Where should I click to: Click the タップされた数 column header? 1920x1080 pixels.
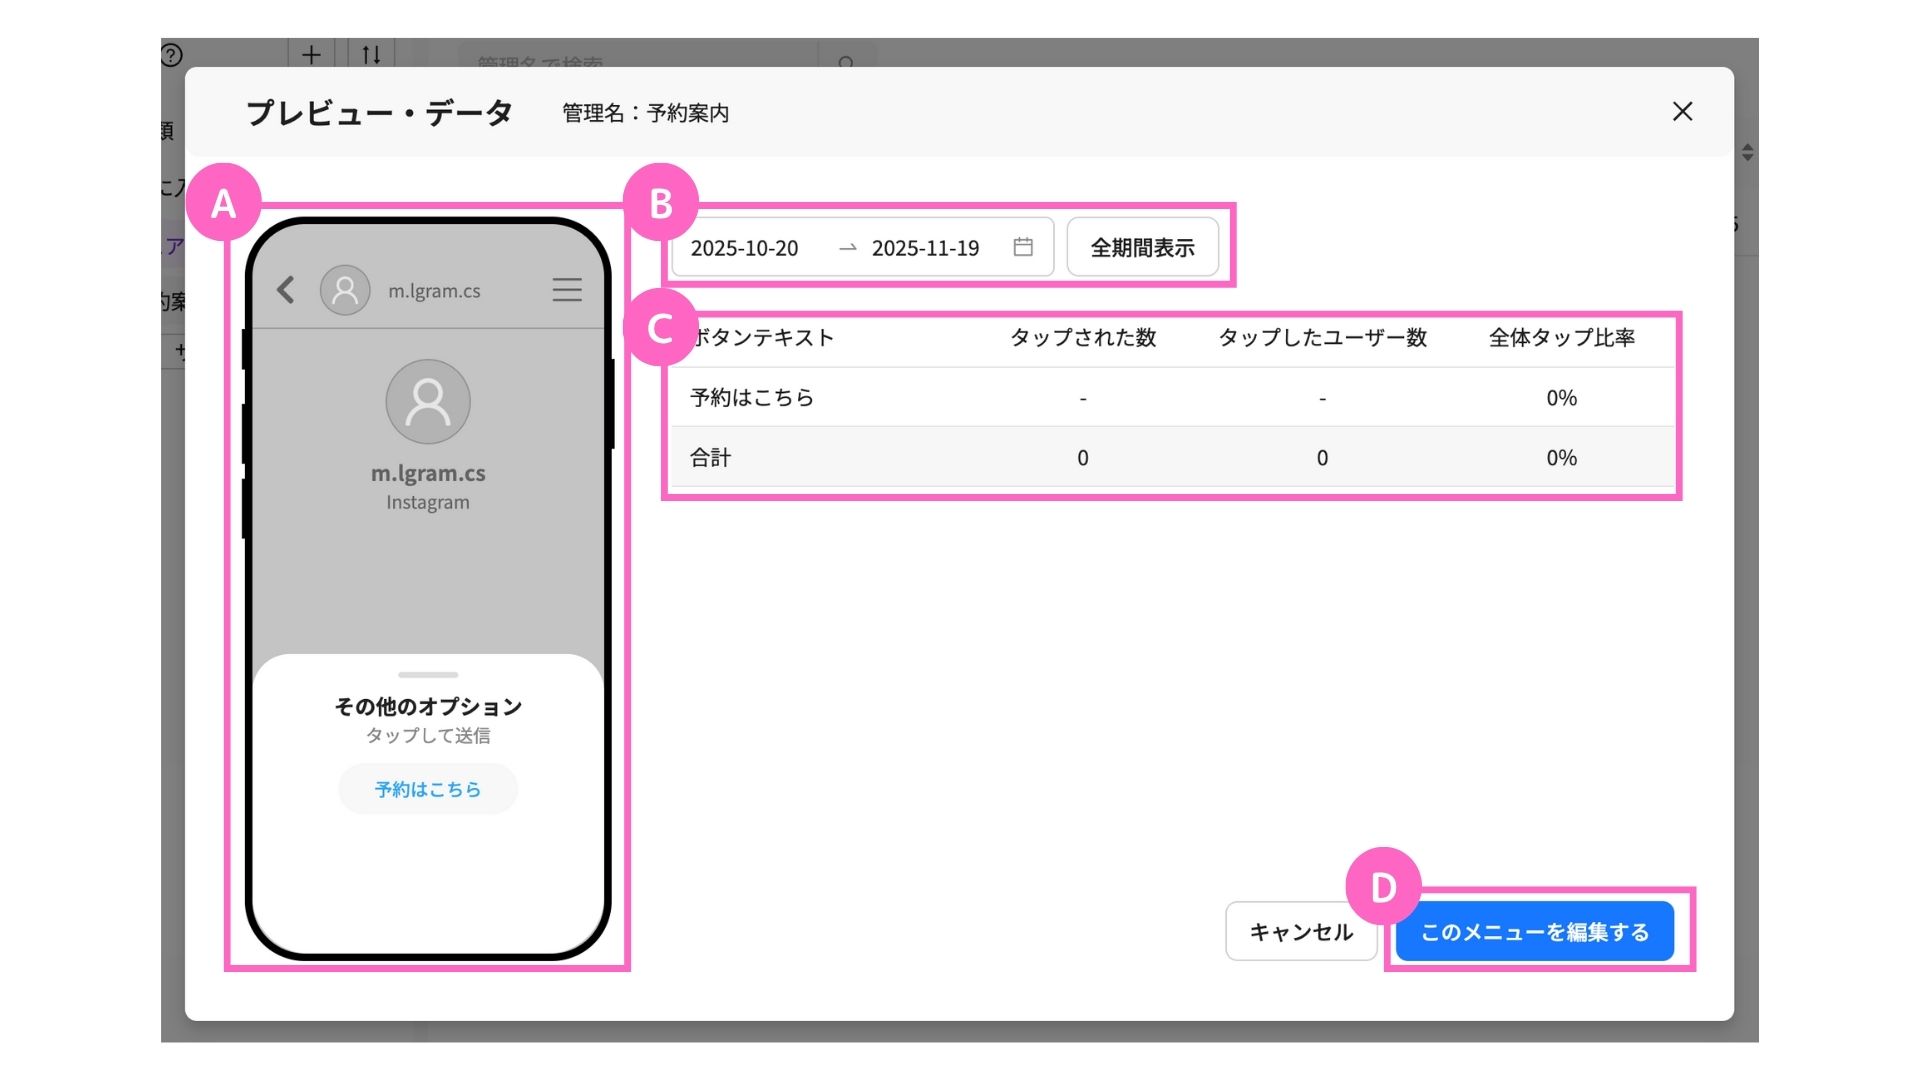[1082, 338]
